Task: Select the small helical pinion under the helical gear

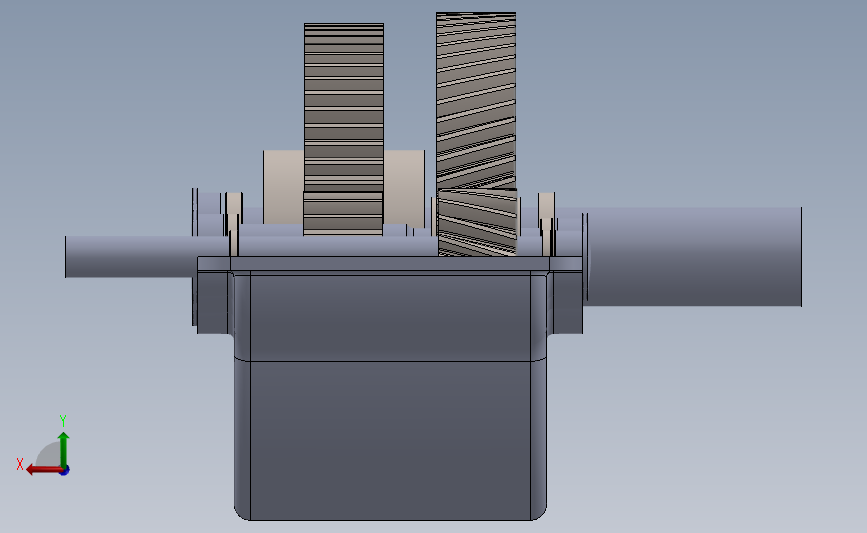Action: 478,222
